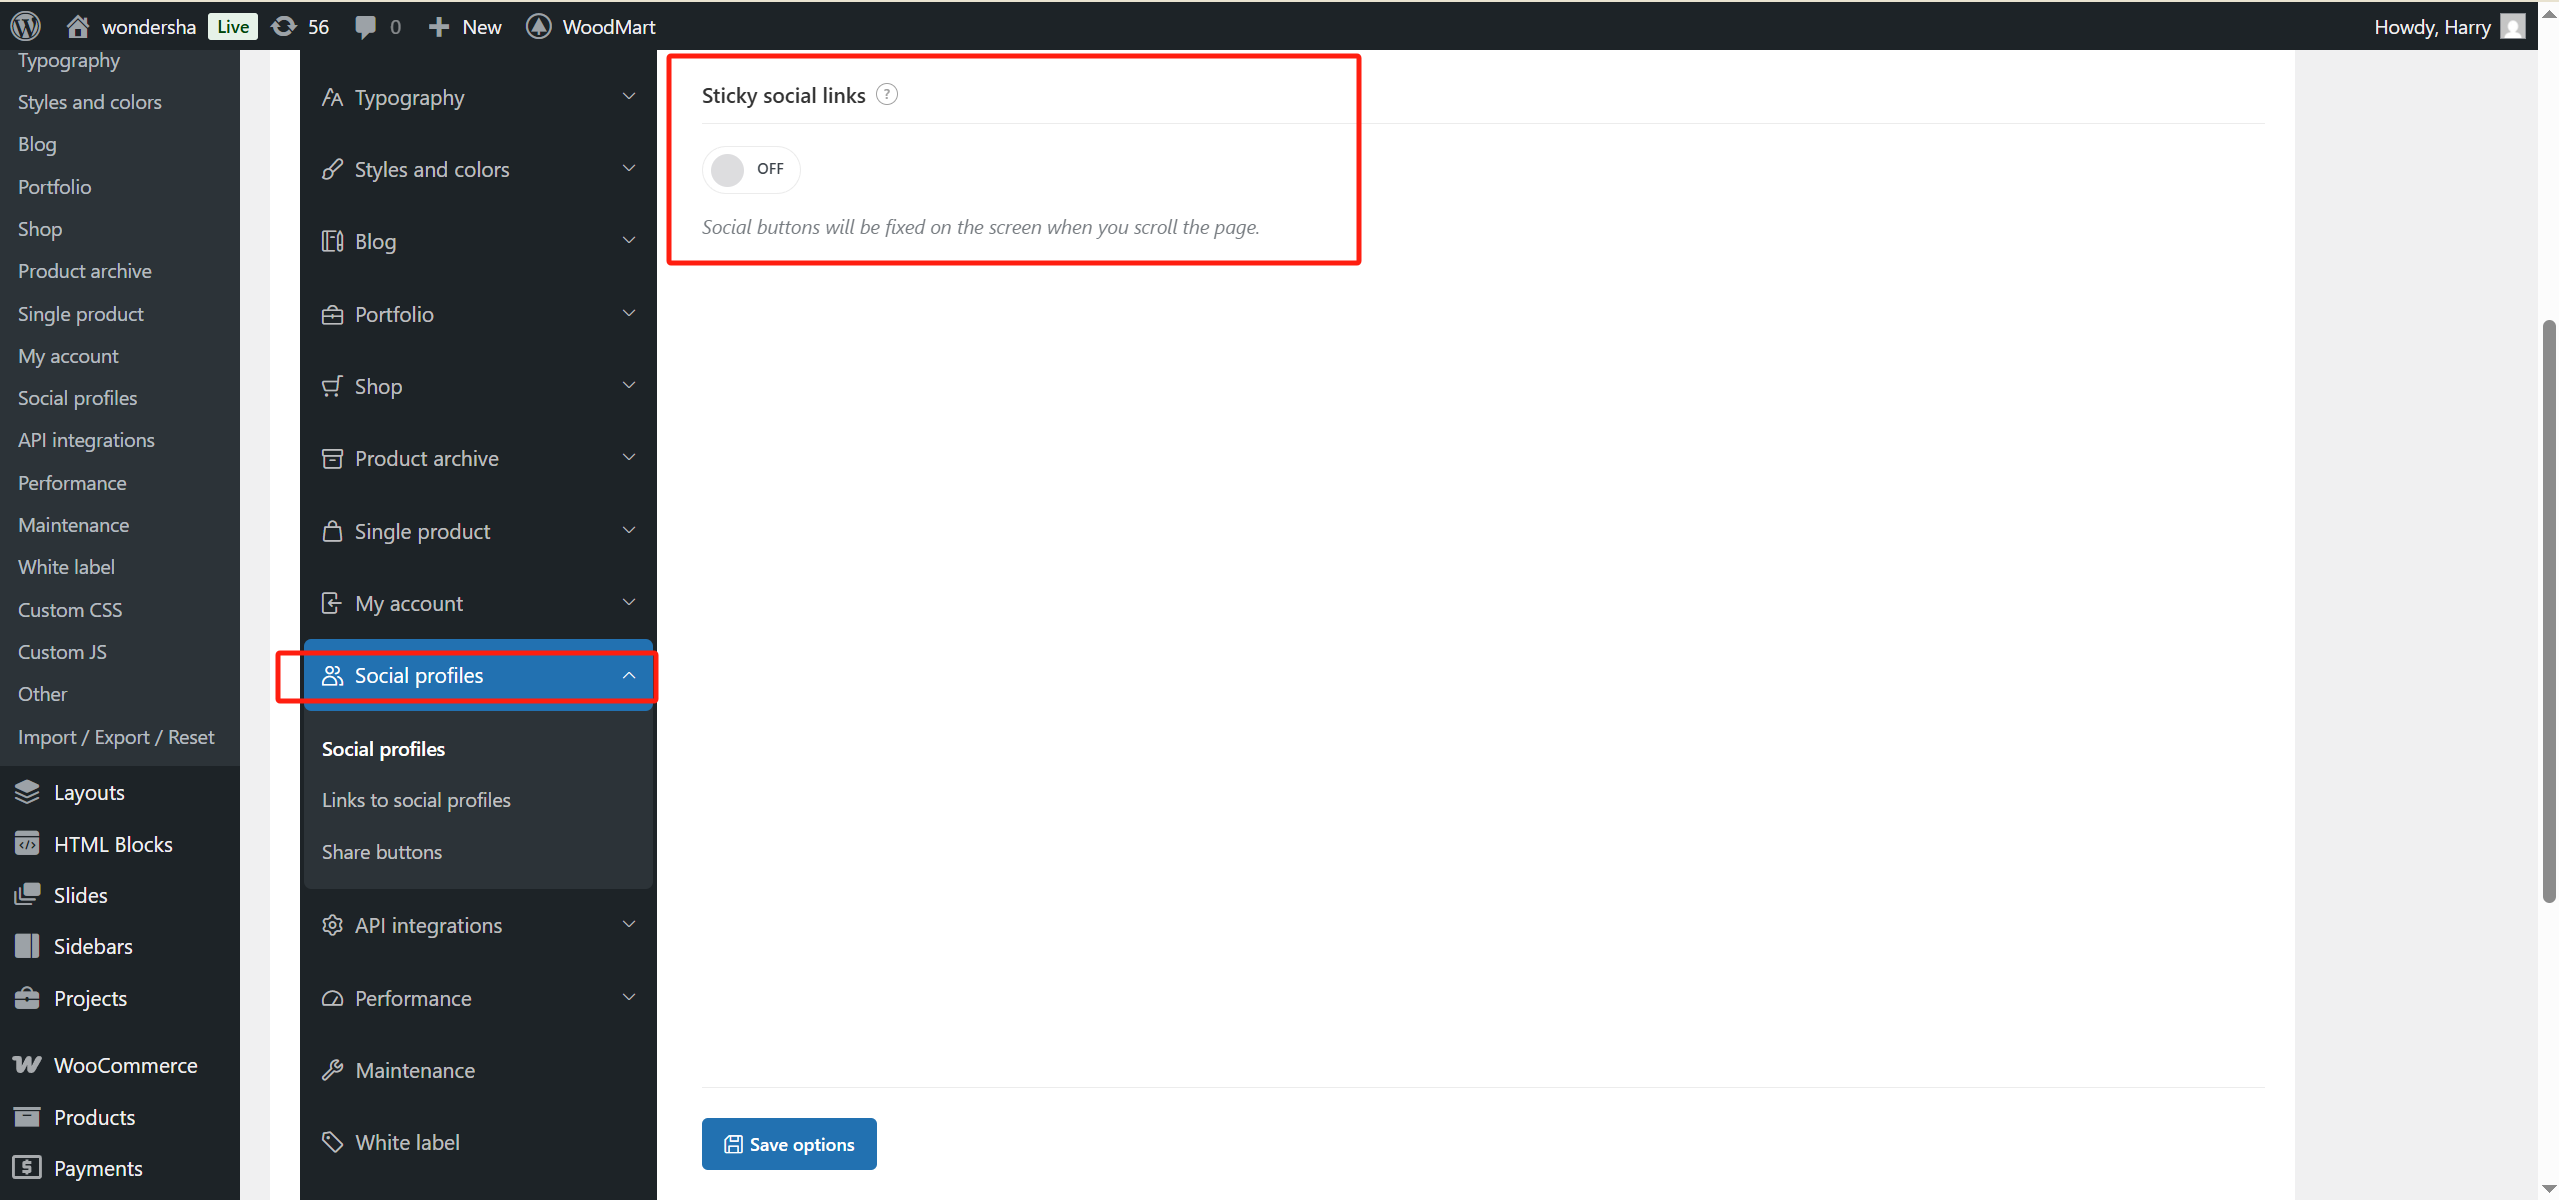Click the Save options button

[789, 1144]
